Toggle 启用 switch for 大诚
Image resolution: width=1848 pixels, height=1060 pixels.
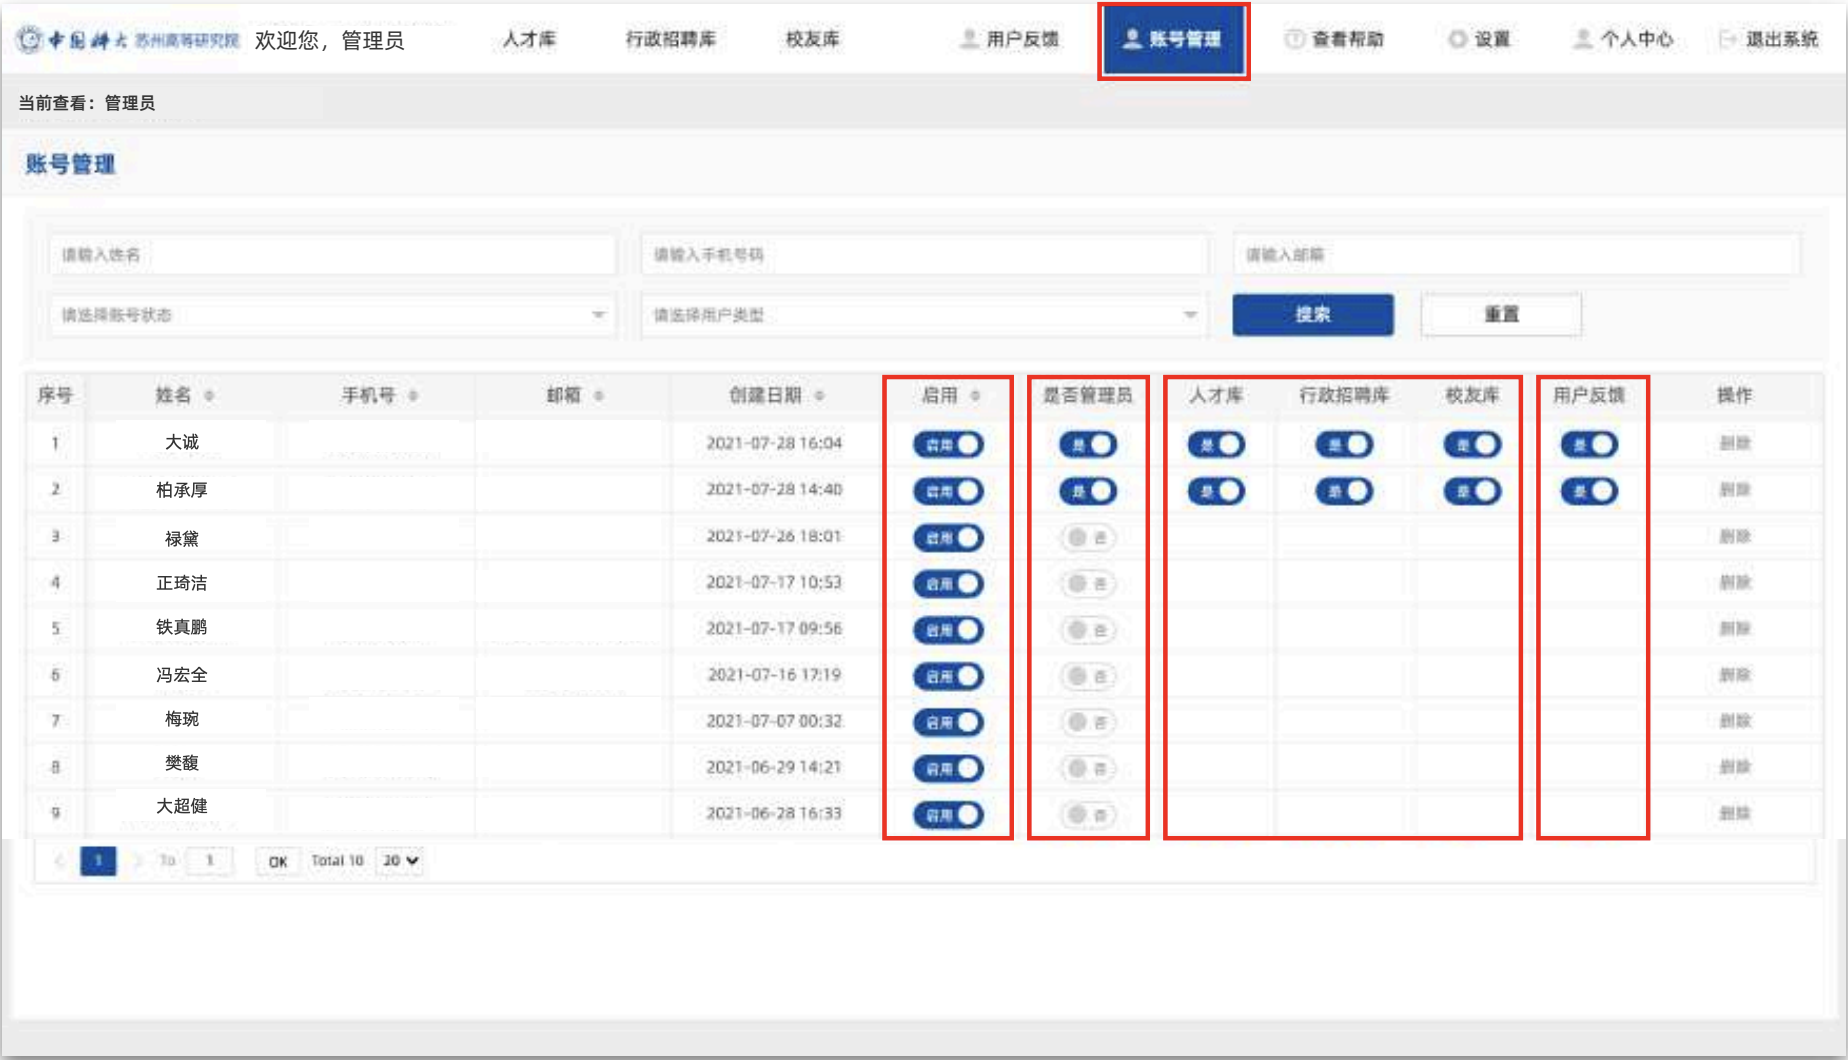(948, 444)
